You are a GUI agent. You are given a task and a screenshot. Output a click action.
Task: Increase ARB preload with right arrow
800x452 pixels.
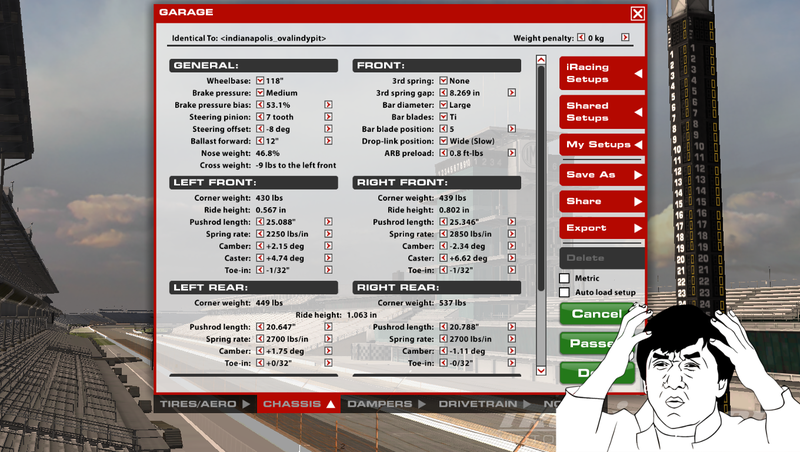pyautogui.click(x=511, y=153)
